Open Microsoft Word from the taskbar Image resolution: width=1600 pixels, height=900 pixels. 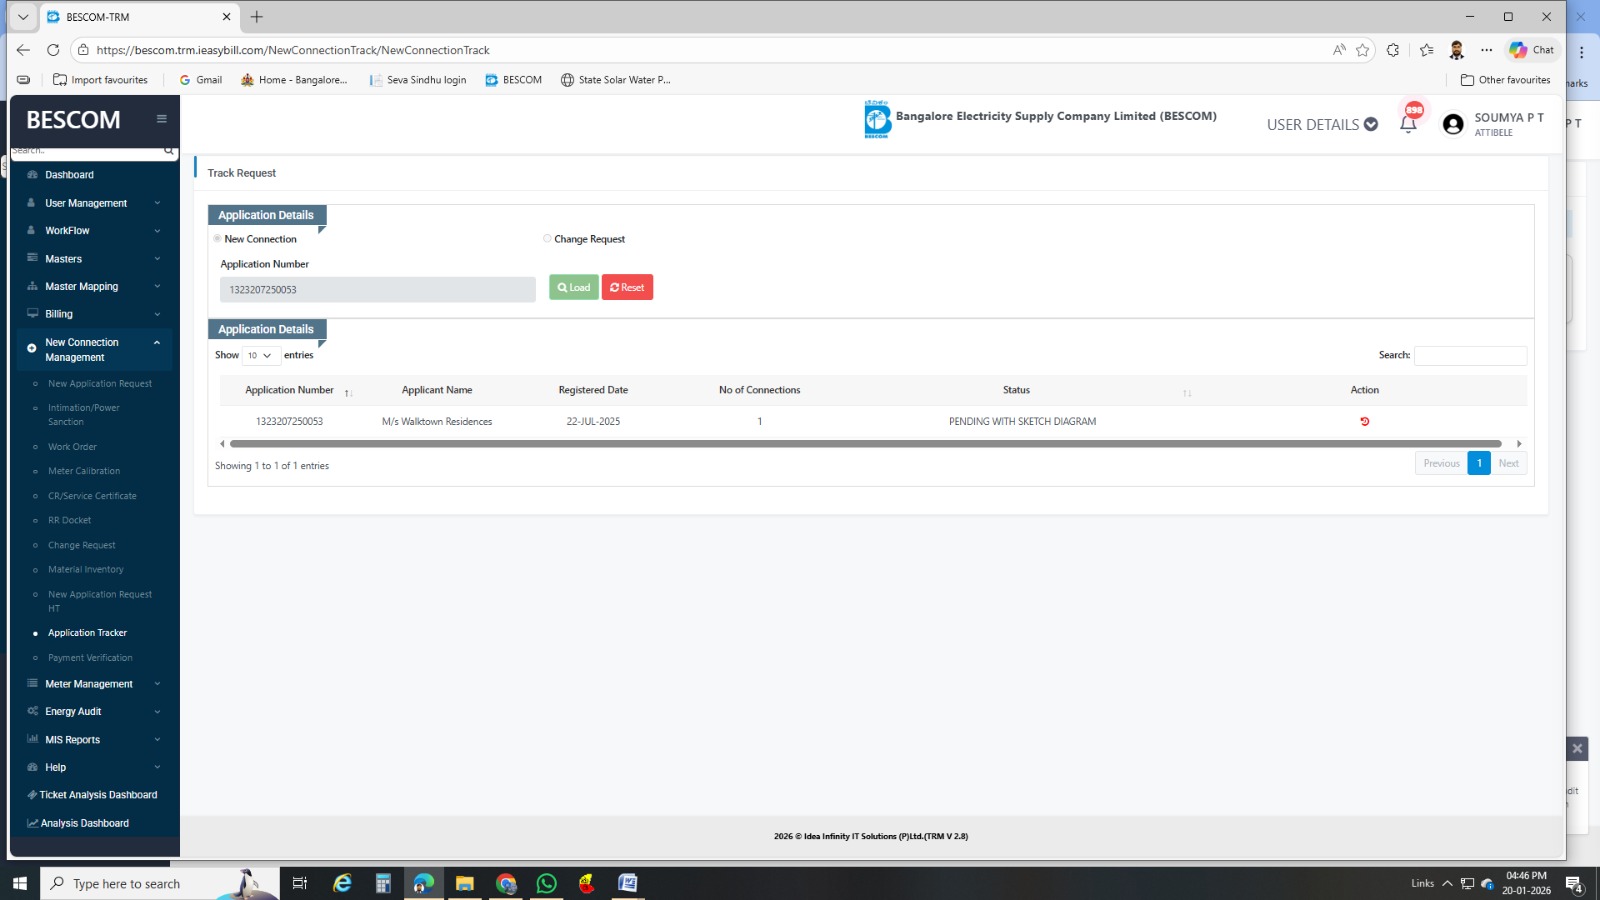click(x=628, y=883)
